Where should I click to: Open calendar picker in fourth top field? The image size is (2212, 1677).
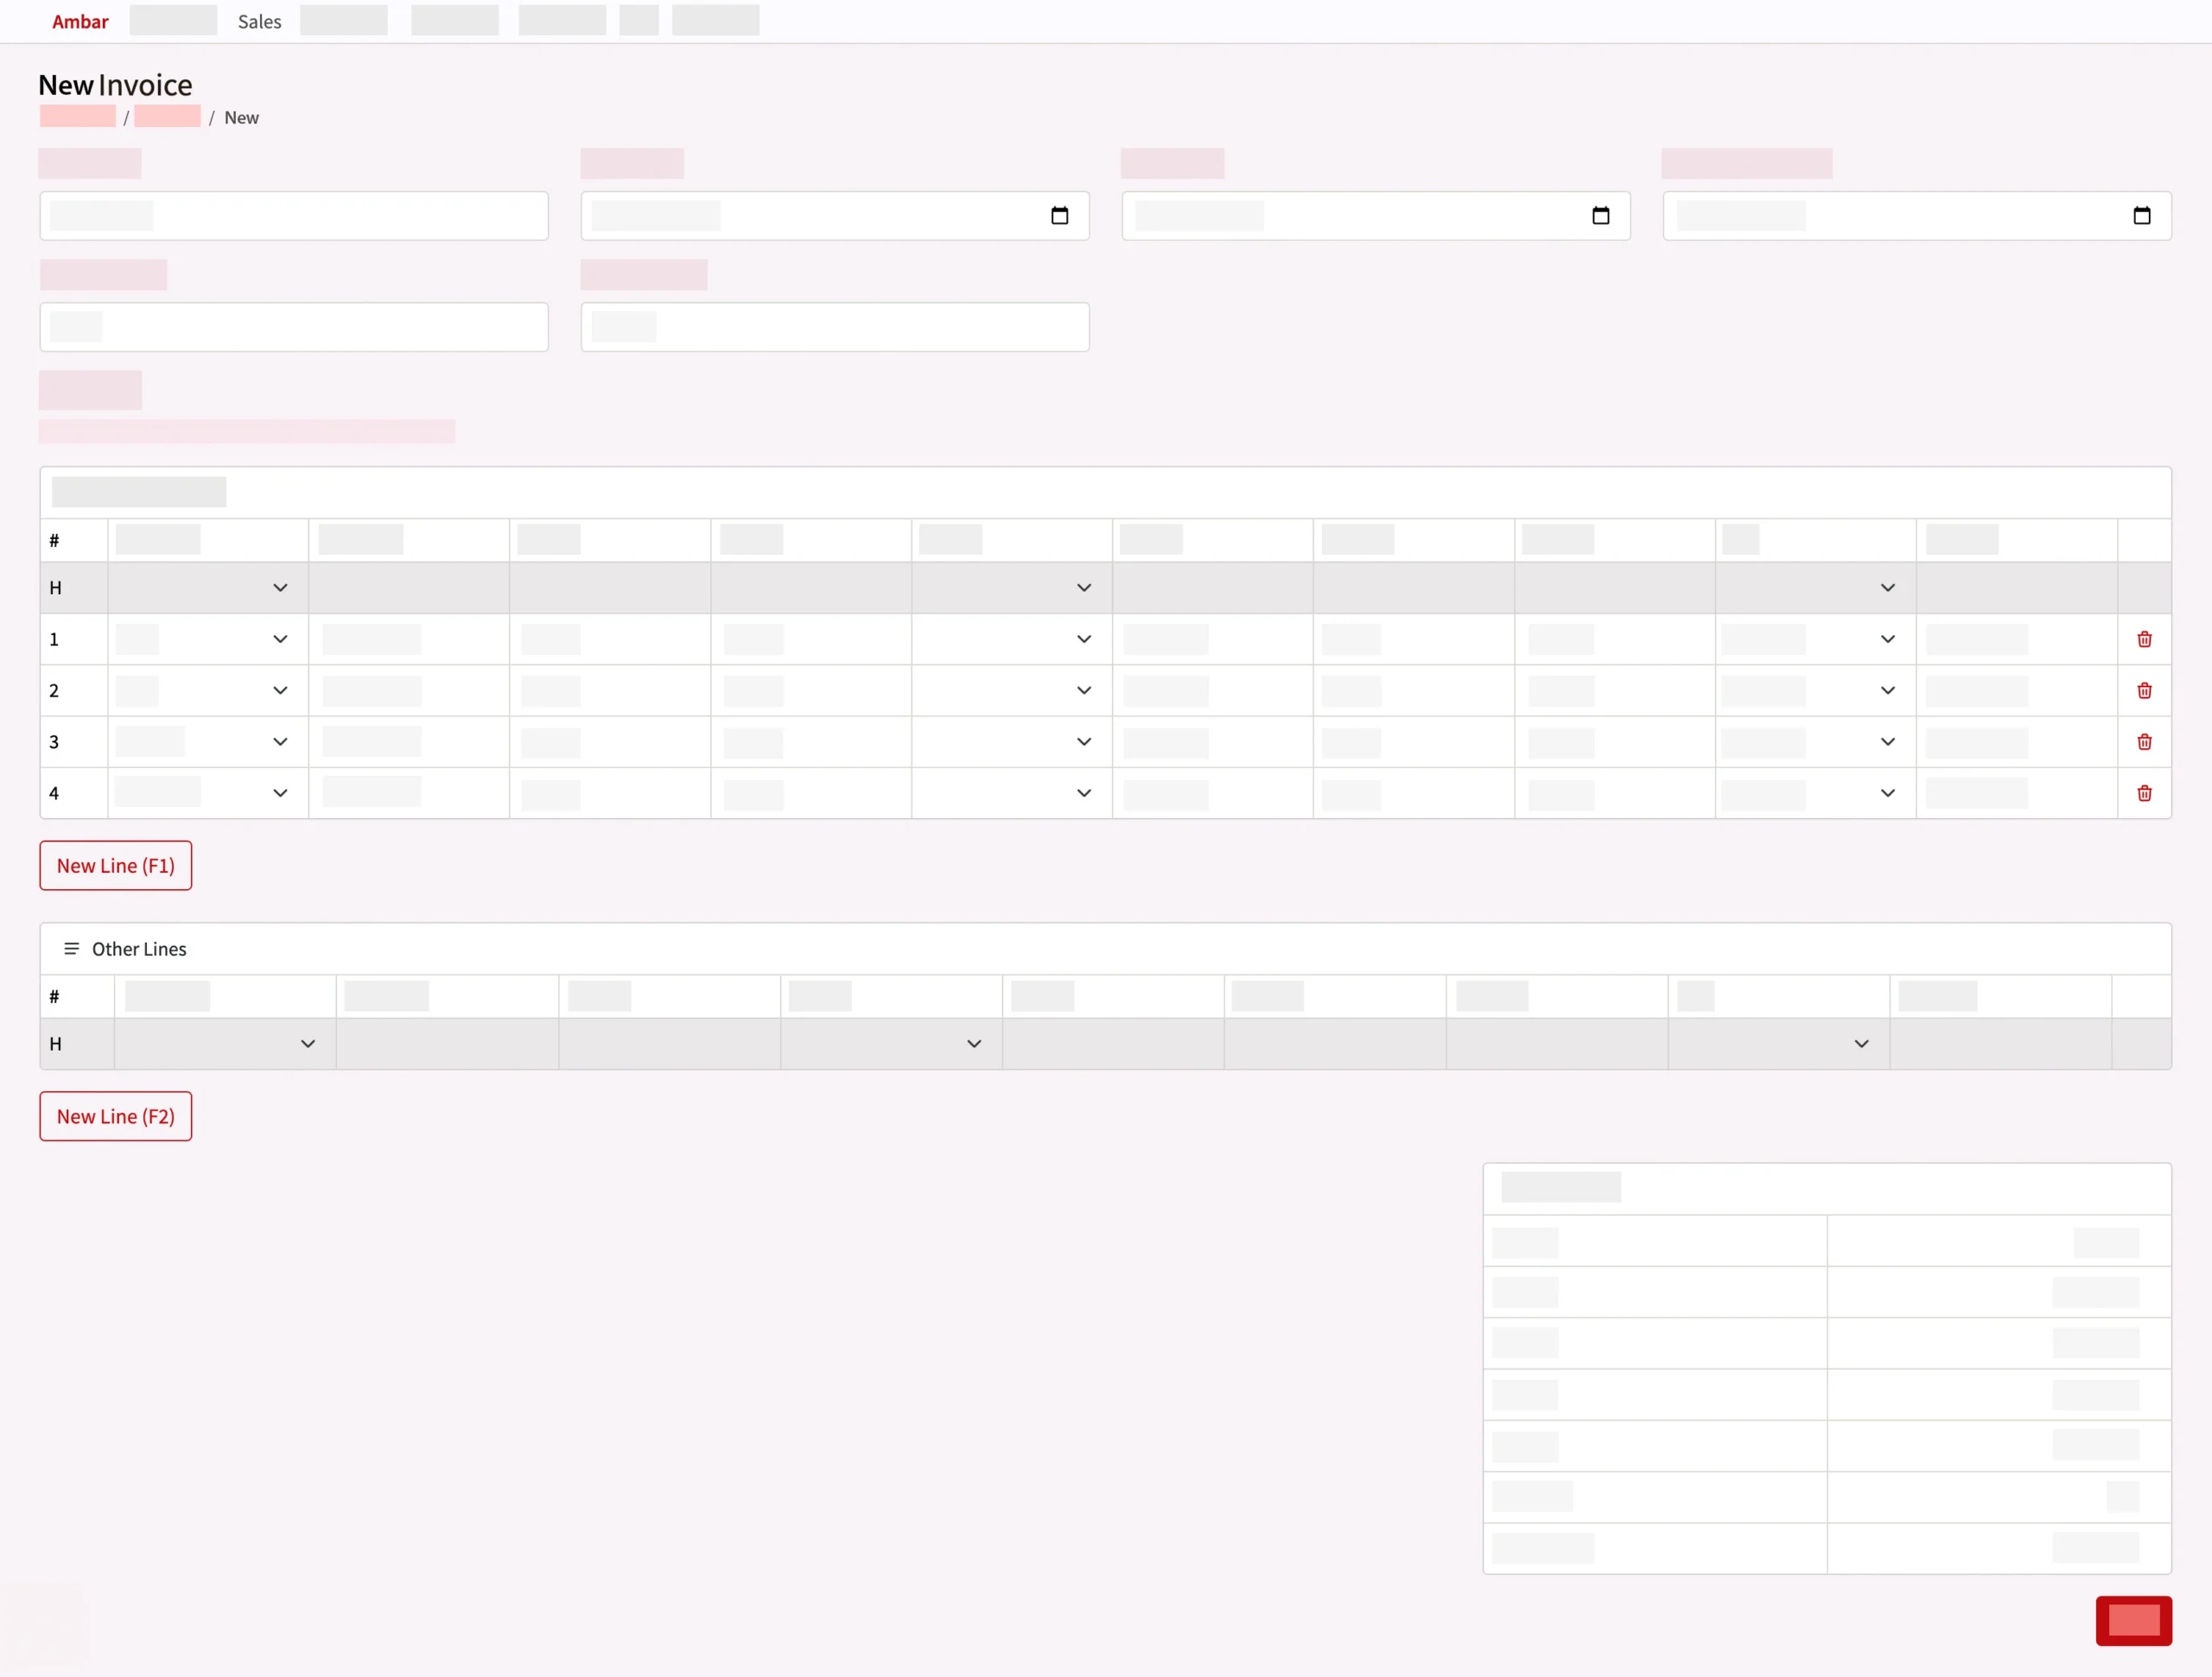click(x=2141, y=216)
